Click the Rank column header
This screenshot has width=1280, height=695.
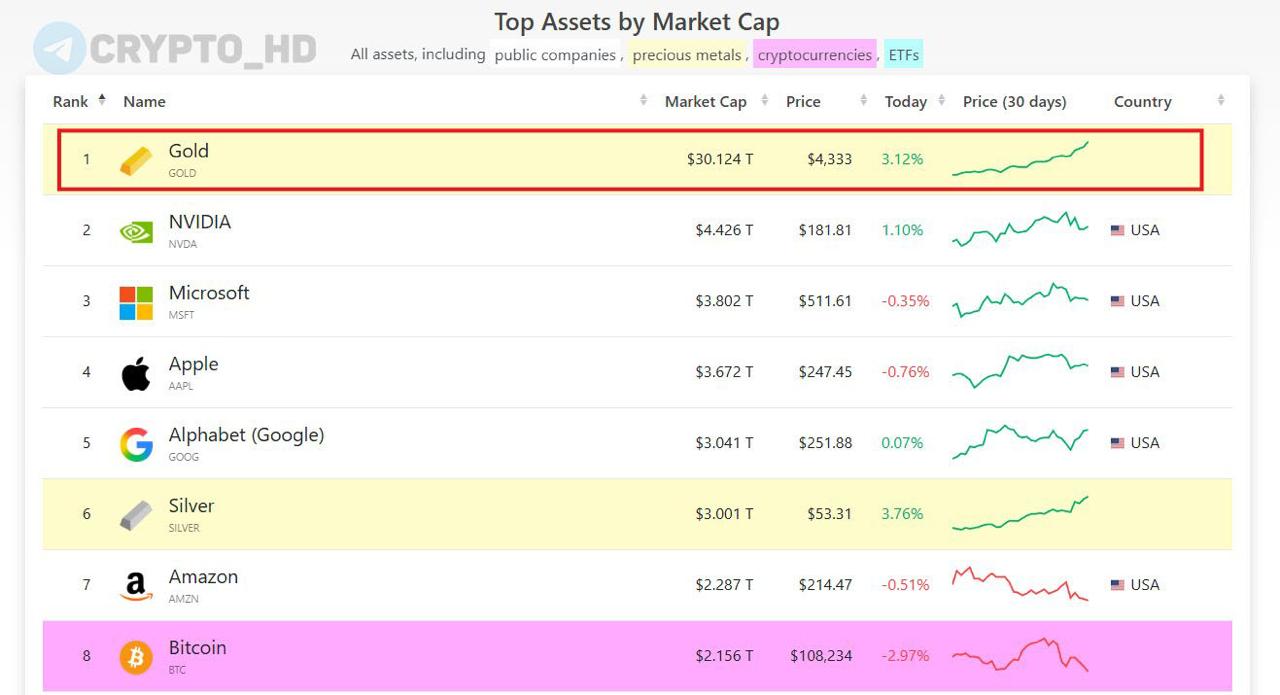71,102
